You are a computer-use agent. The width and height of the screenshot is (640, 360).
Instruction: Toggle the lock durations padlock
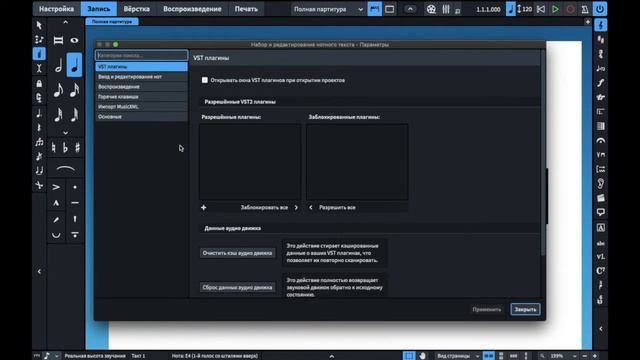pos(39,83)
